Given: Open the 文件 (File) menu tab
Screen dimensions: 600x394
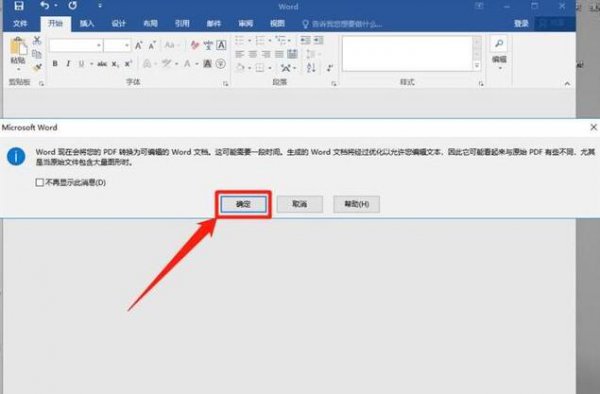Looking at the screenshot, I should click(20, 24).
